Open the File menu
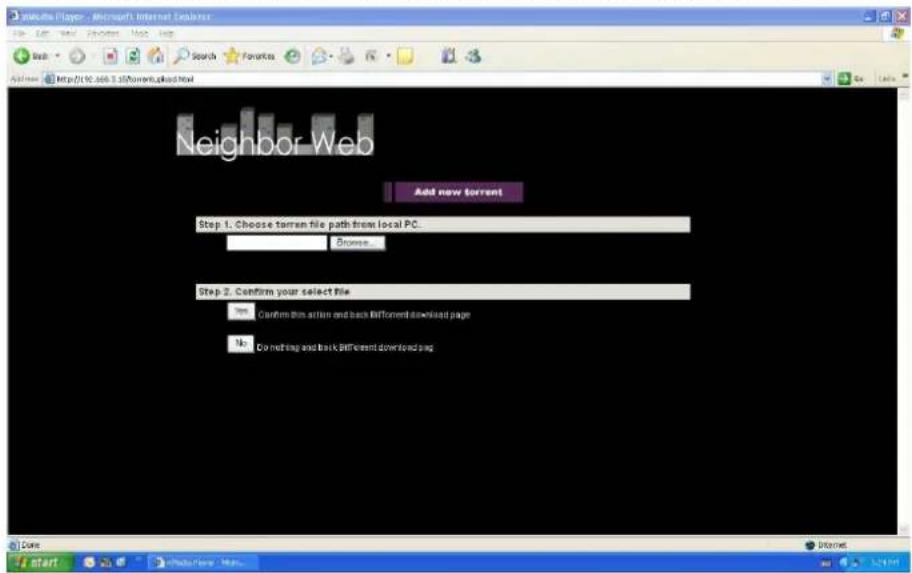Screen dimensions: 912x573 [19, 34]
